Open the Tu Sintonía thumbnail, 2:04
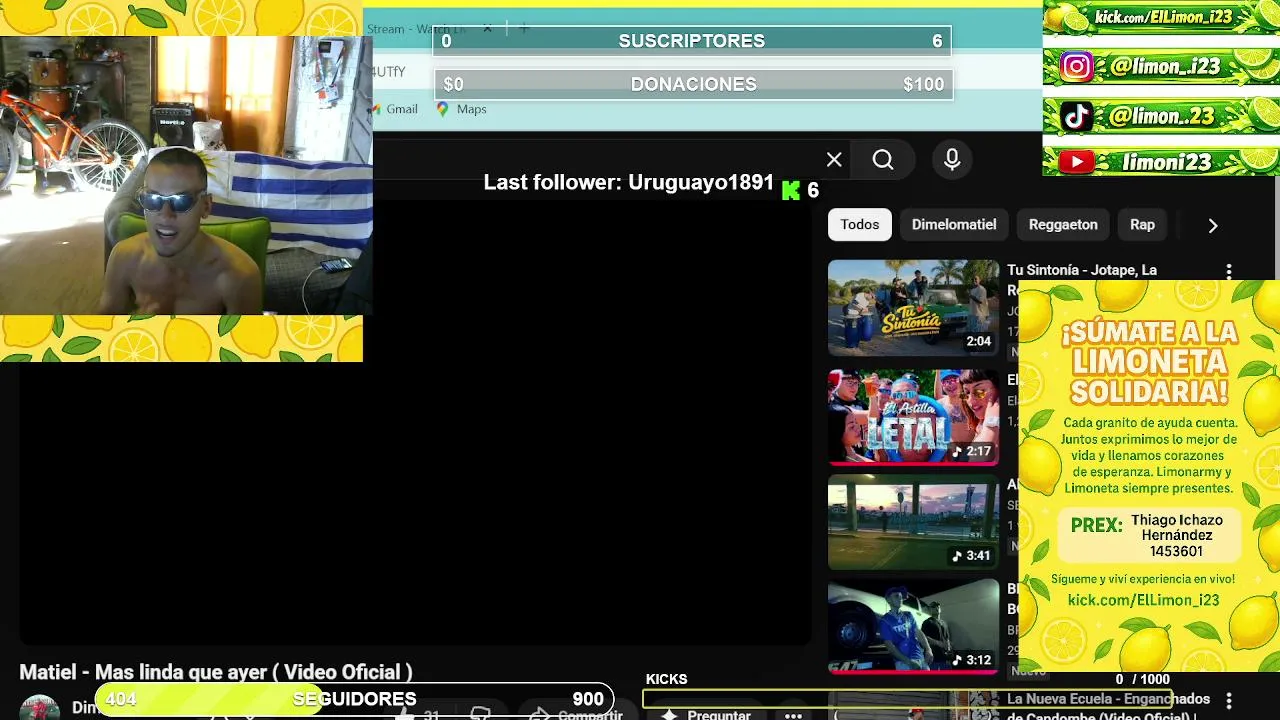Image resolution: width=1280 pixels, height=720 pixels. click(913, 308)
